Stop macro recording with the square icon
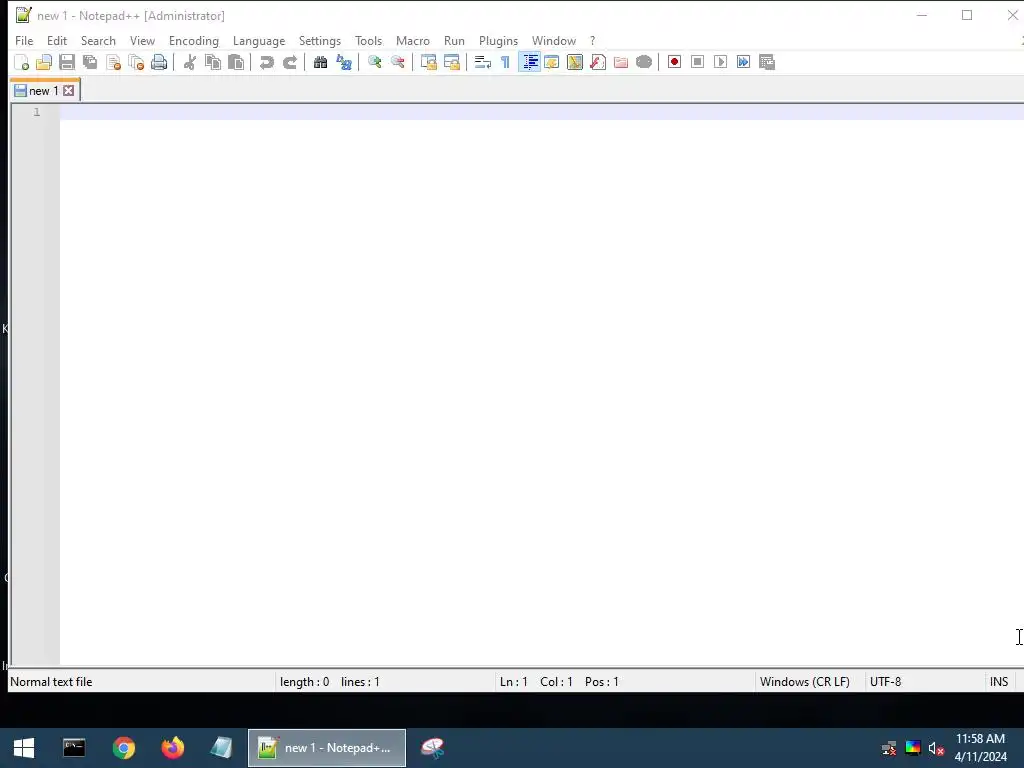The width and height of the screenshot is (1024, 768). 697,62
